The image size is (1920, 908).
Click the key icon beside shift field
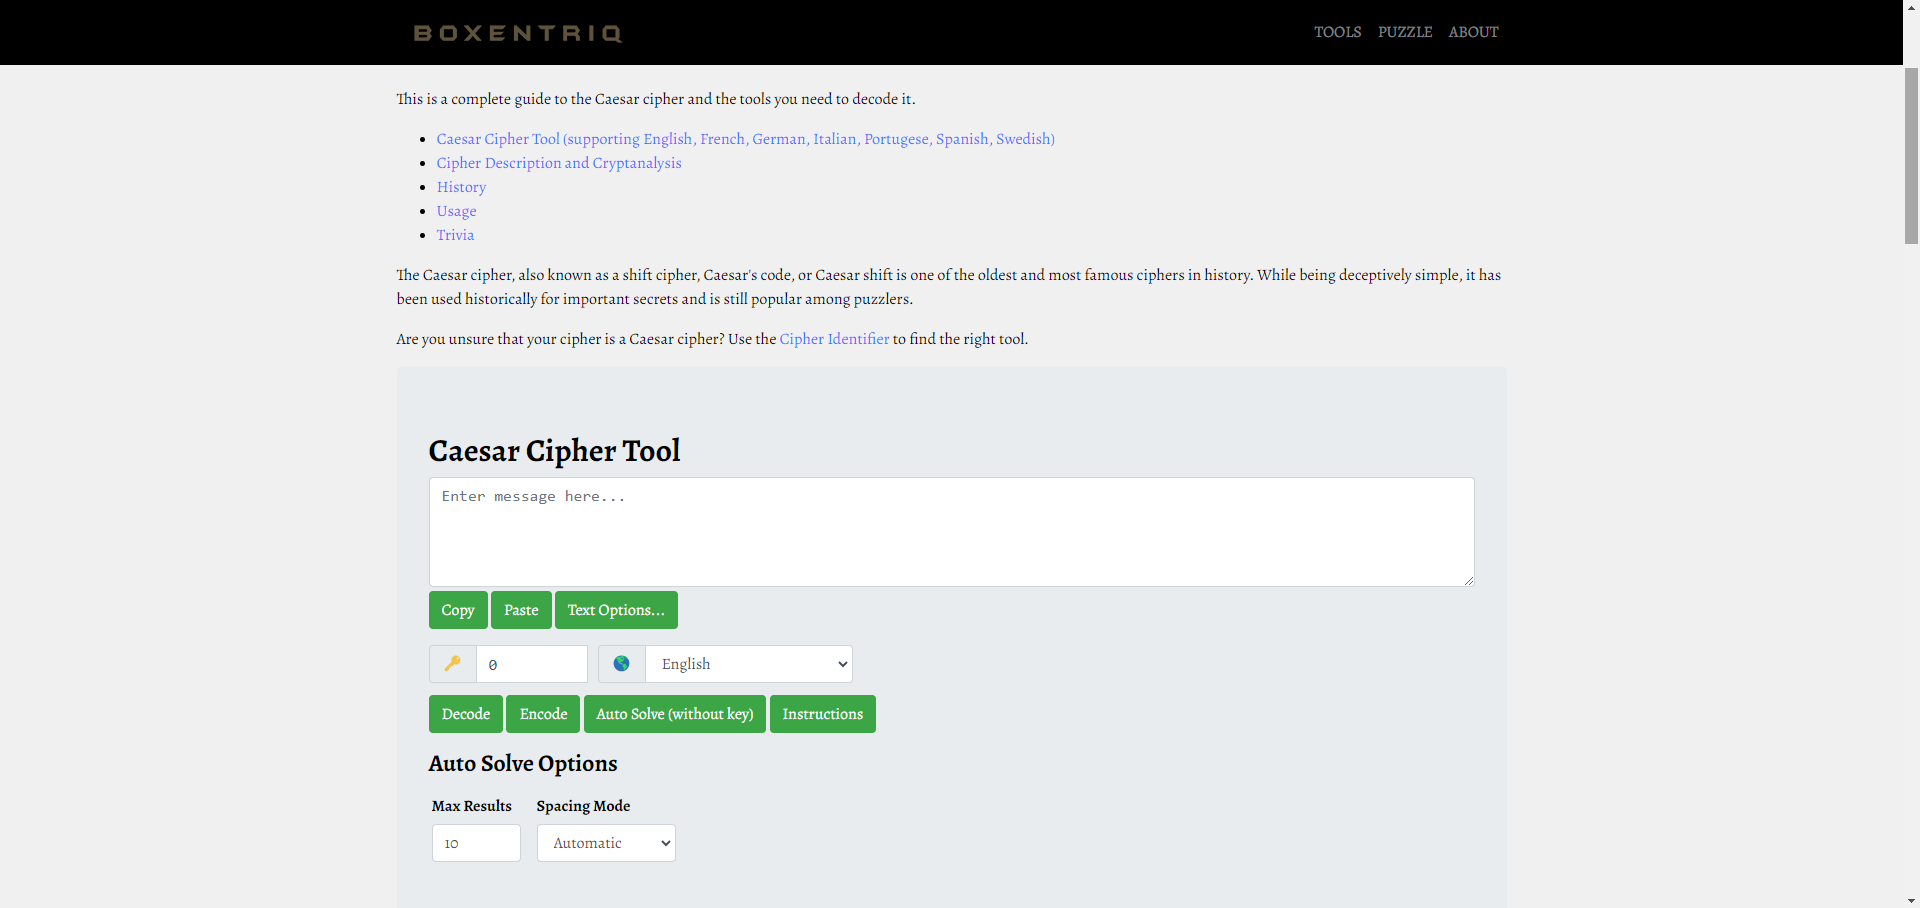click(x=453, y=664)
